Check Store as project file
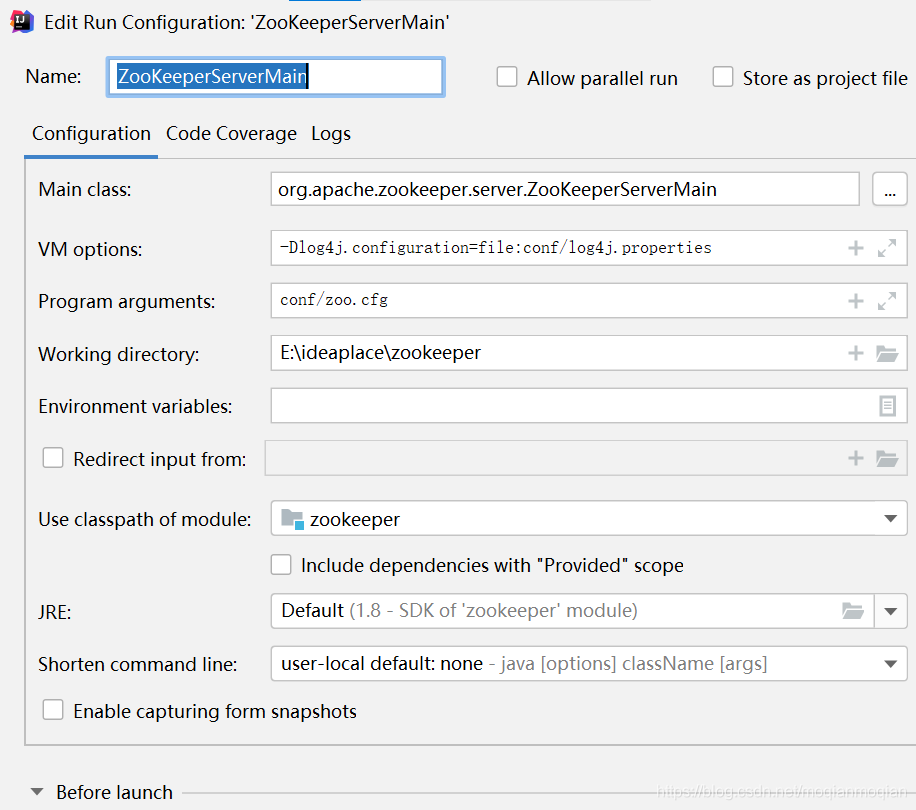 pos(723,77)
